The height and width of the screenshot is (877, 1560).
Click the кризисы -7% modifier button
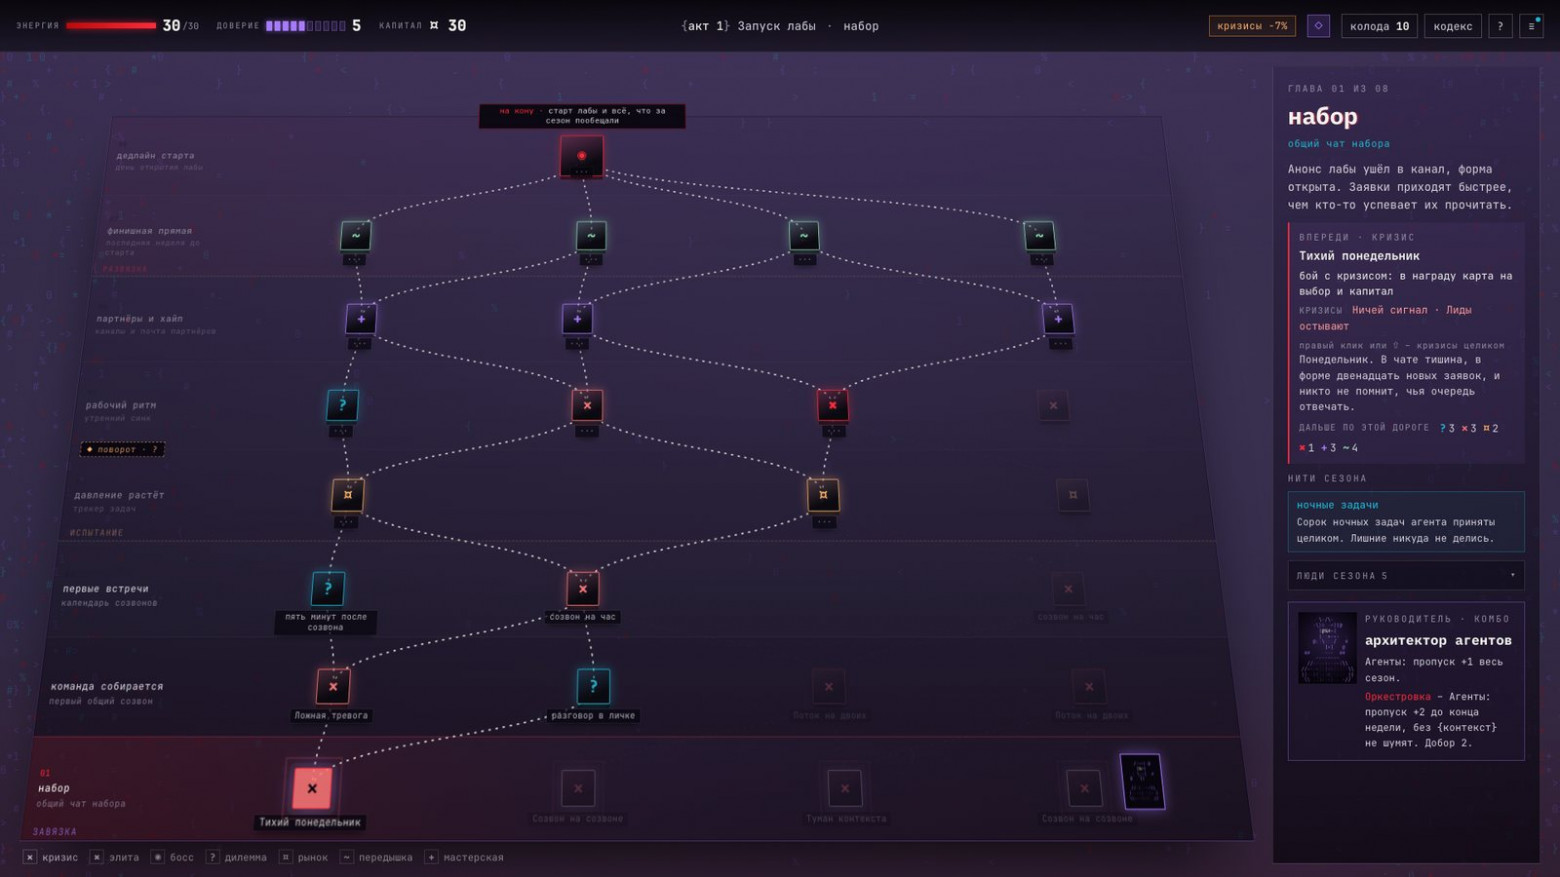(1252, 26)
